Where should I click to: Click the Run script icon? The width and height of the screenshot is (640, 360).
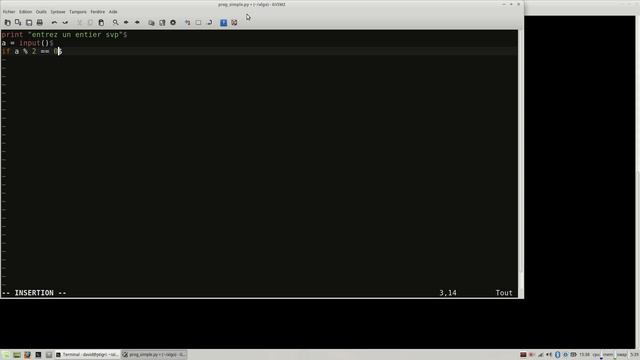[x=173, y=22]
